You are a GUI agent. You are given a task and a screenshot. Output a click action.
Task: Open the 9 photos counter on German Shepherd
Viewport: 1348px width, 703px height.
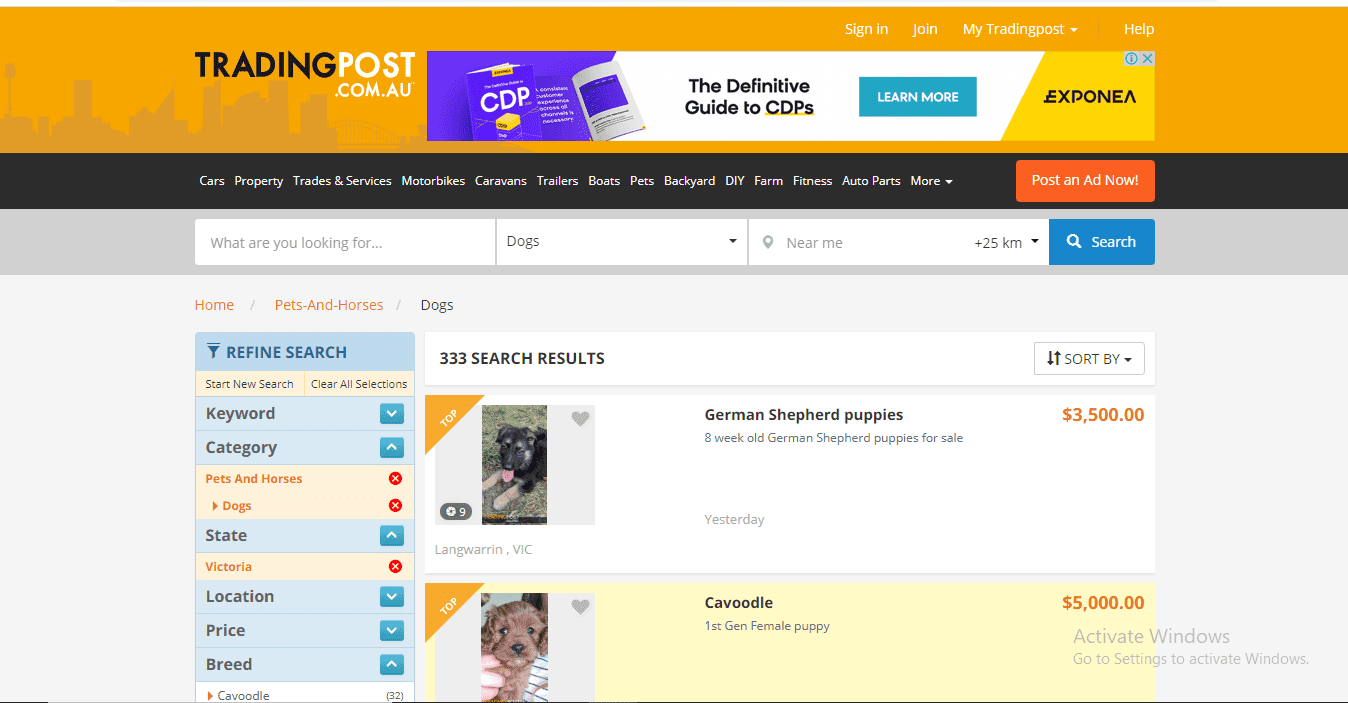(456, 512)
